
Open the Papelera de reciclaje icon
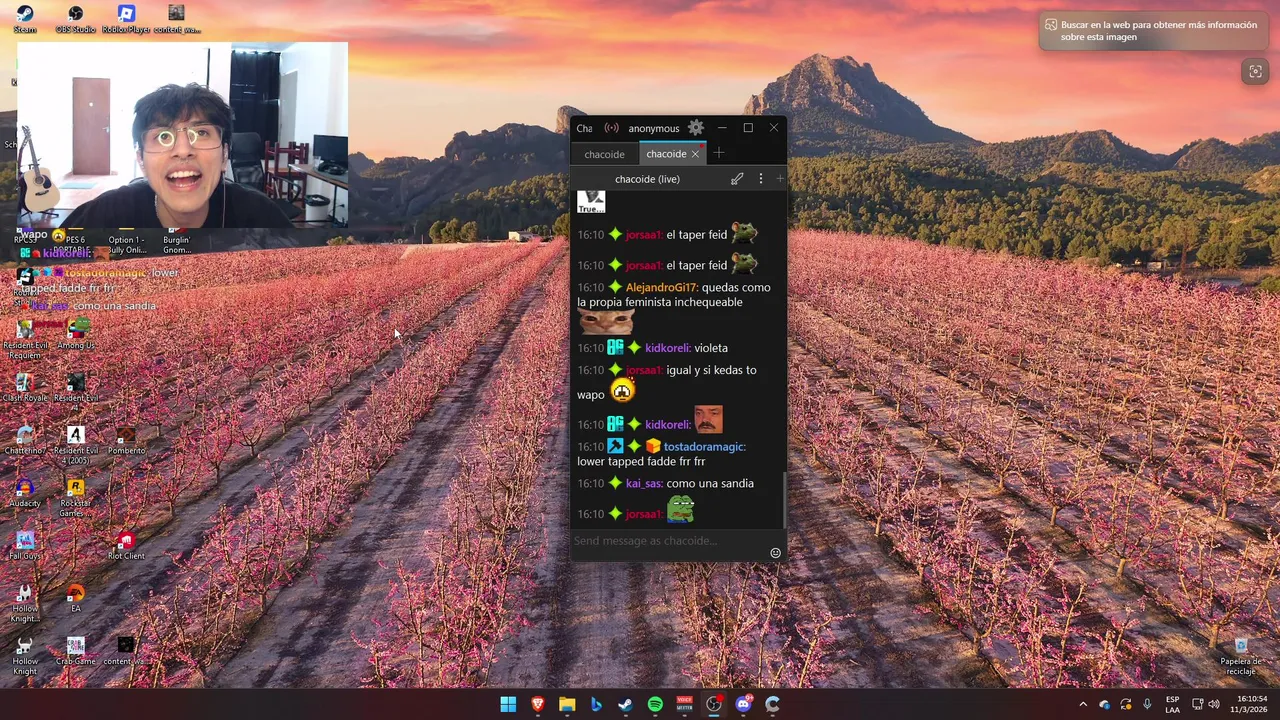(1241, 655)
